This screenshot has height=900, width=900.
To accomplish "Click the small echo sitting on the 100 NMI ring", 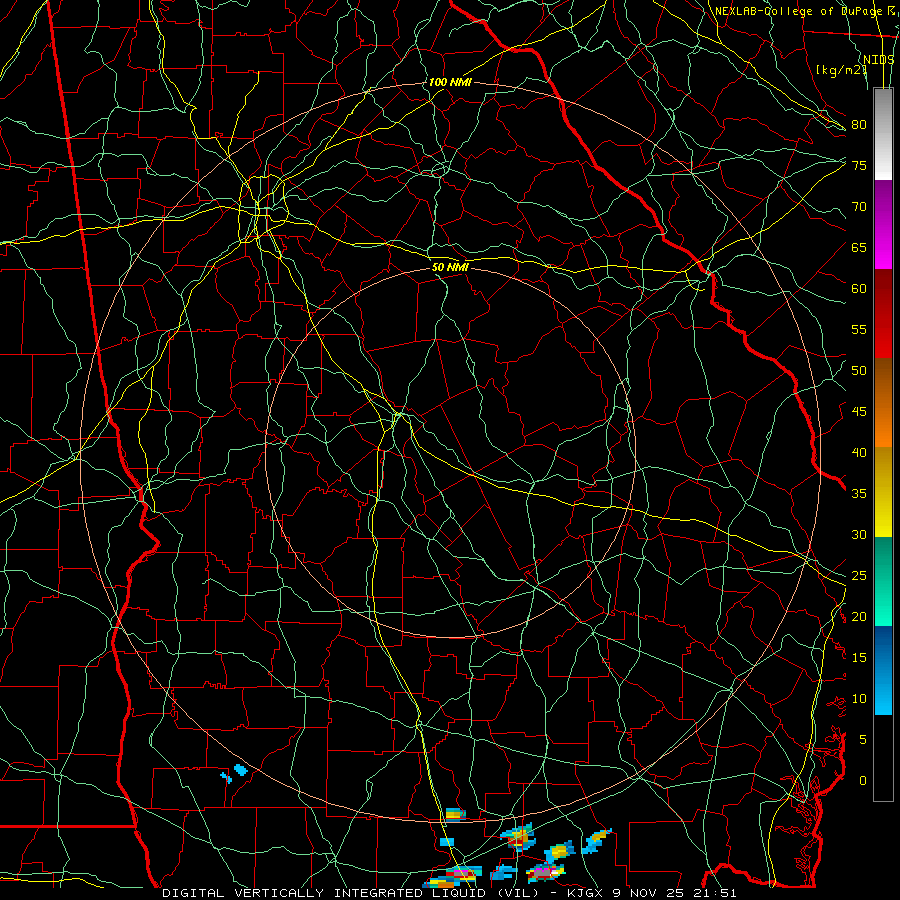I will (455, 814).
